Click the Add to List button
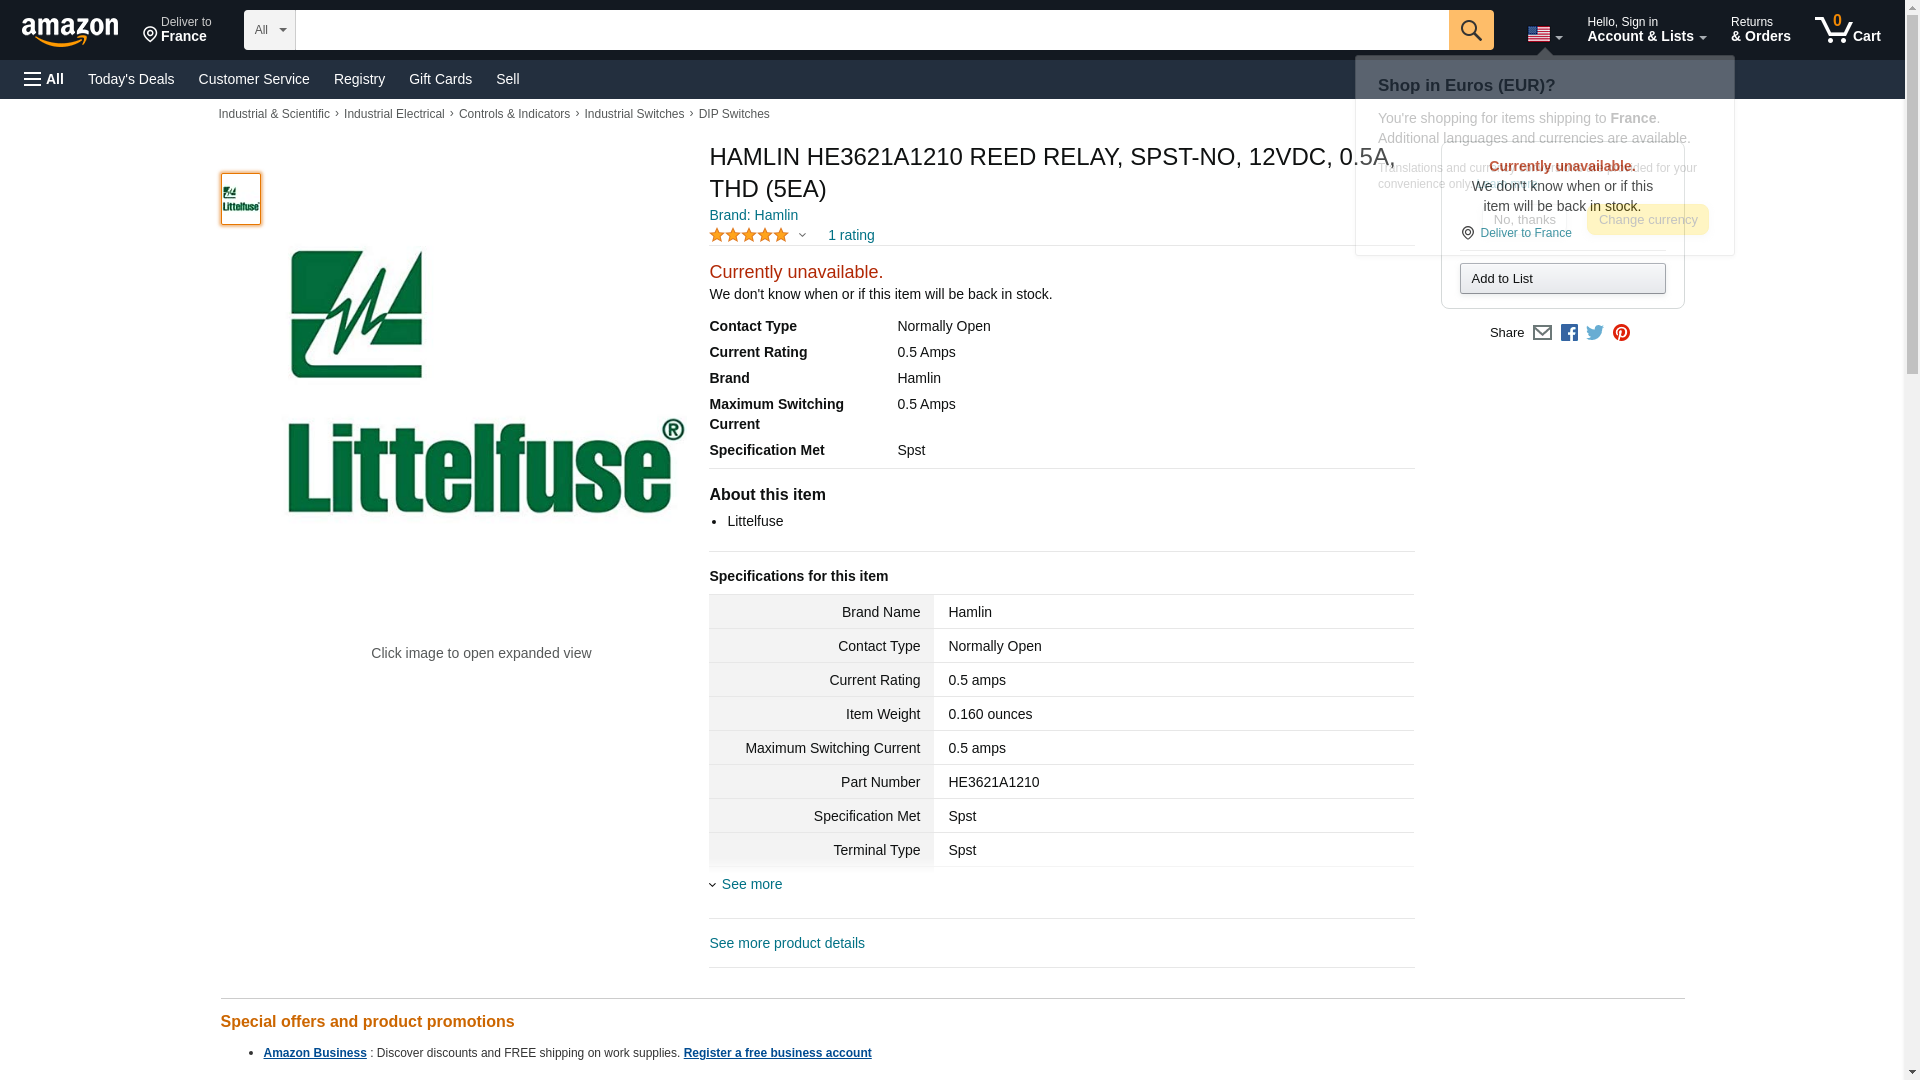1920x1080 pixels. coord(1562,279)
